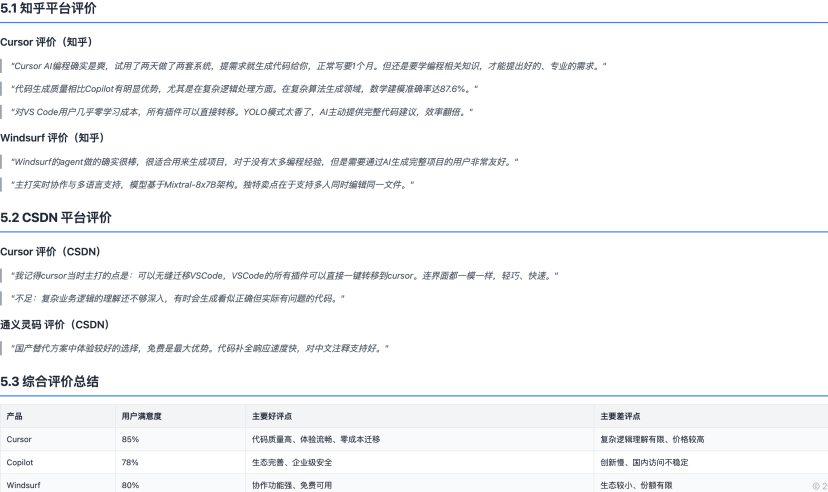Click the 5.3 综合评价总结 heading
The image size is (828, 492).
click(50, 381)
